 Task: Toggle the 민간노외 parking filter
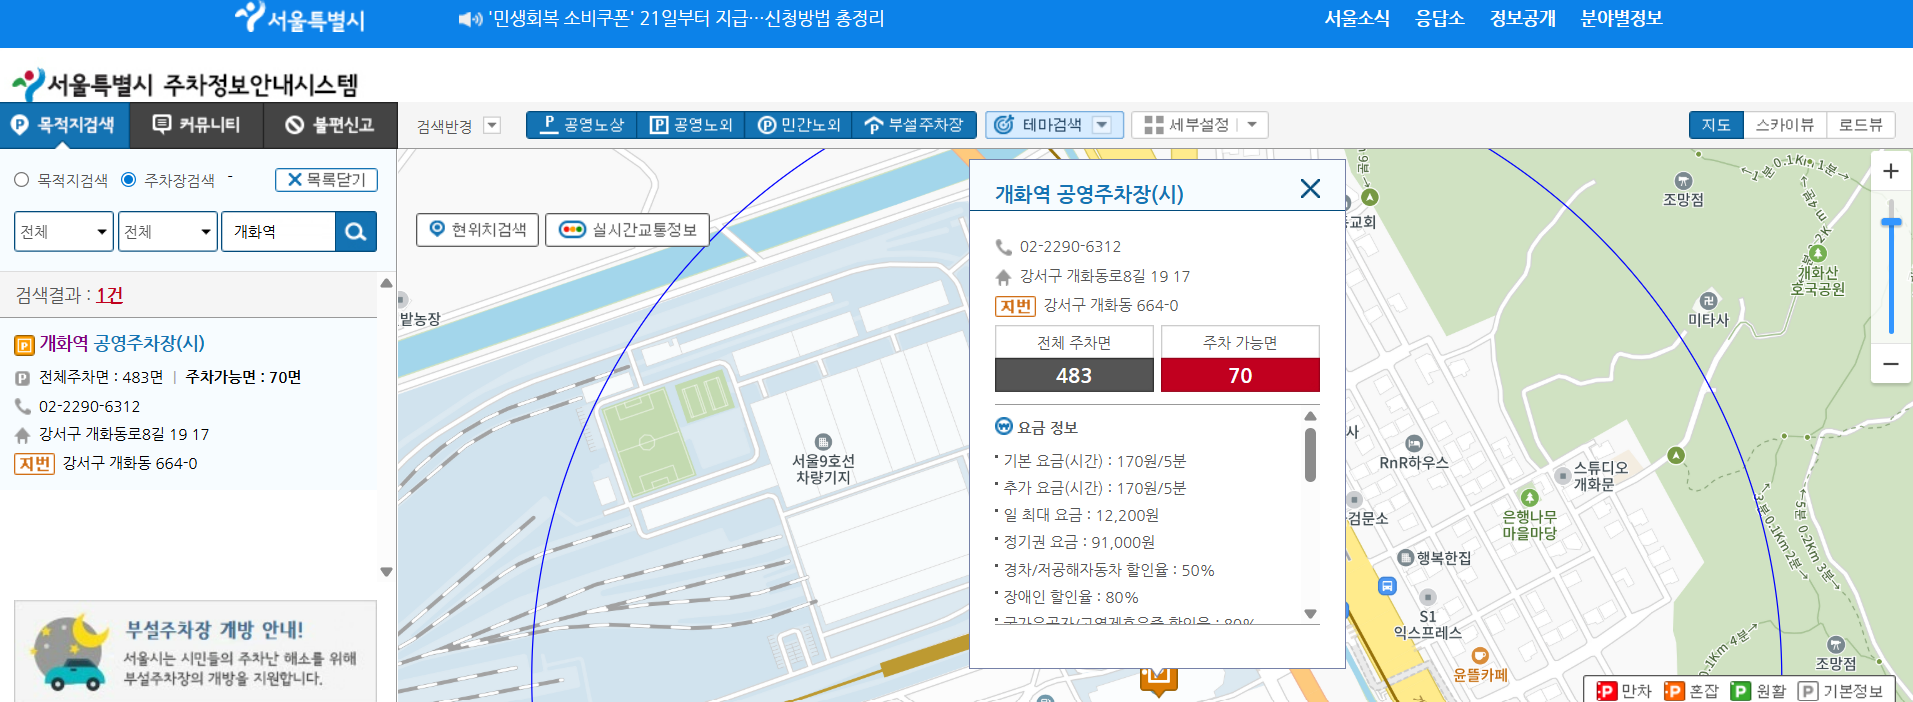point(799,125)
